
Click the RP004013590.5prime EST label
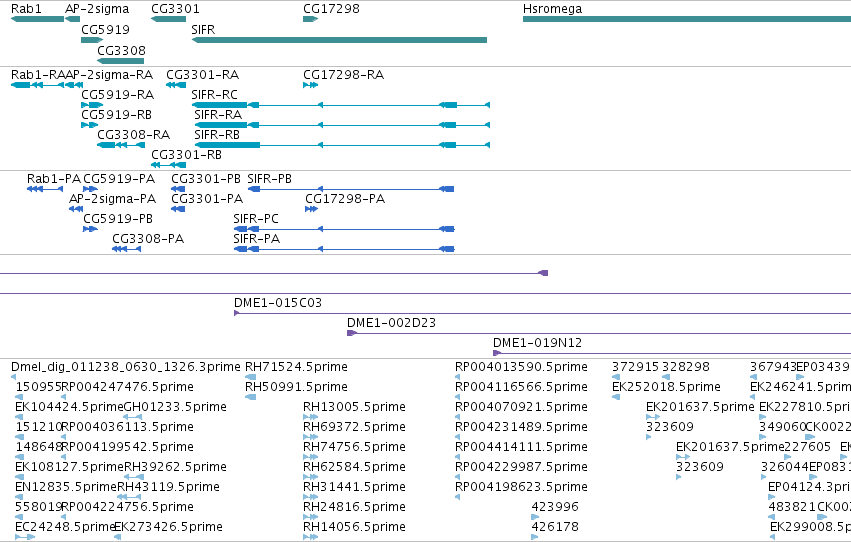tap(521, 367)
